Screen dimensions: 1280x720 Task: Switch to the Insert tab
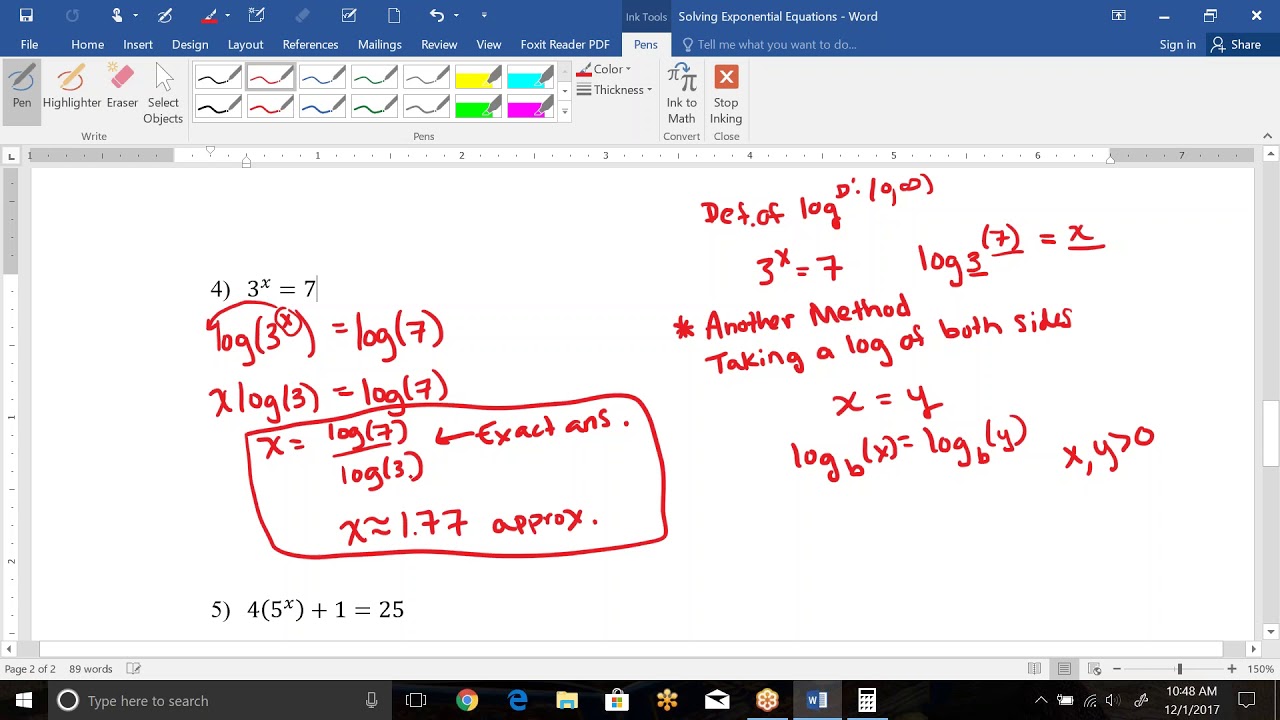pyautogui.click(x=138, y=44)
